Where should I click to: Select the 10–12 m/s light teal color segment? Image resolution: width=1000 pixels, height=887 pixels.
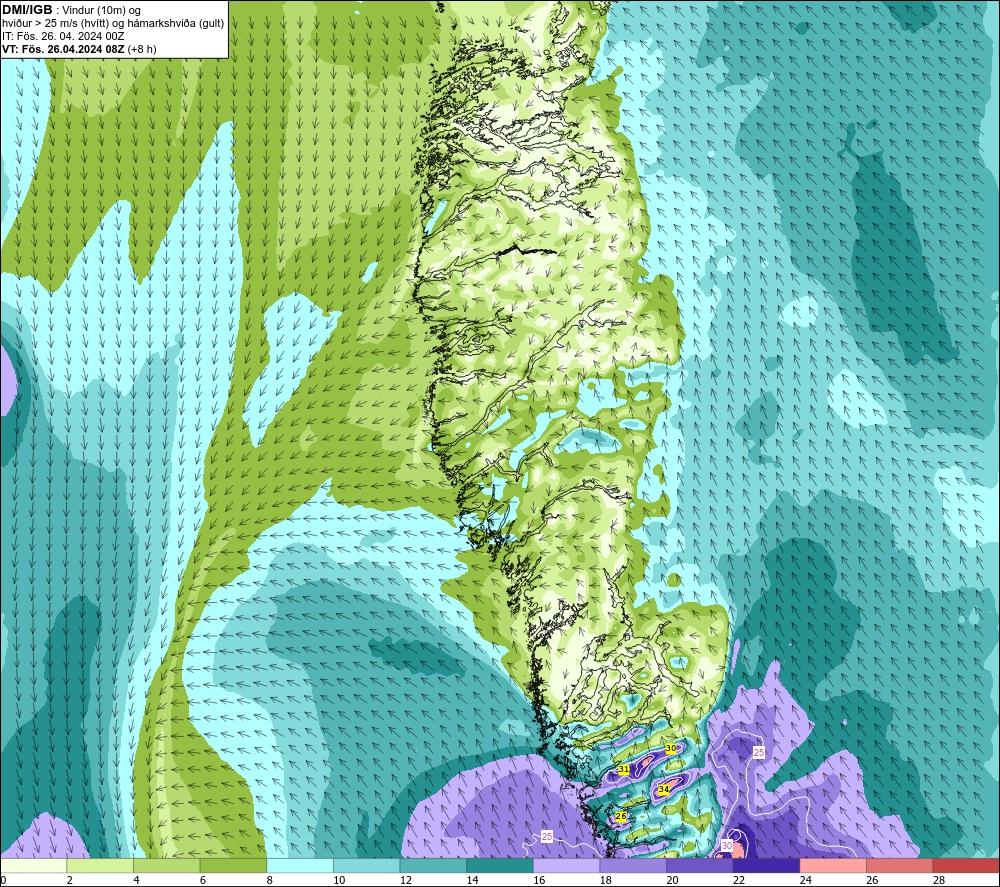pyautogui.click(x=367, y=865)
